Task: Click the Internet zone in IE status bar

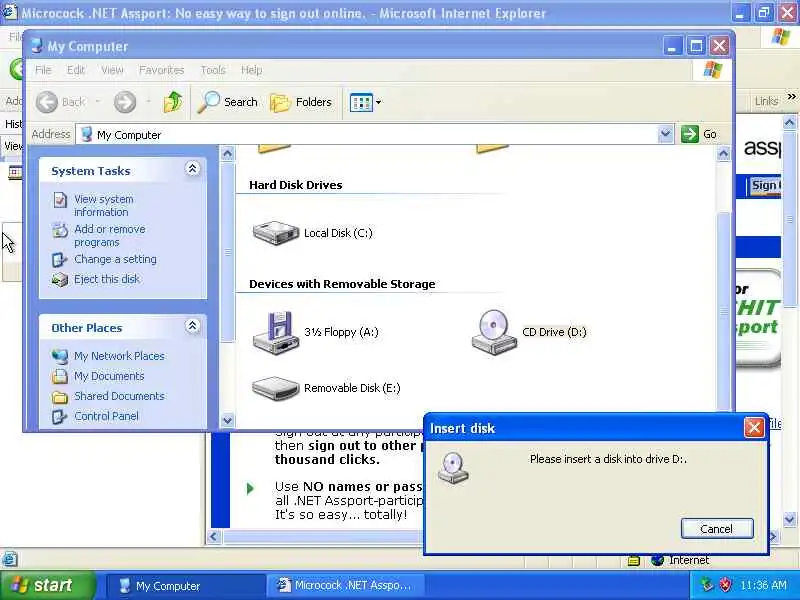Action: pyautogui.click(x=680, y=560)
